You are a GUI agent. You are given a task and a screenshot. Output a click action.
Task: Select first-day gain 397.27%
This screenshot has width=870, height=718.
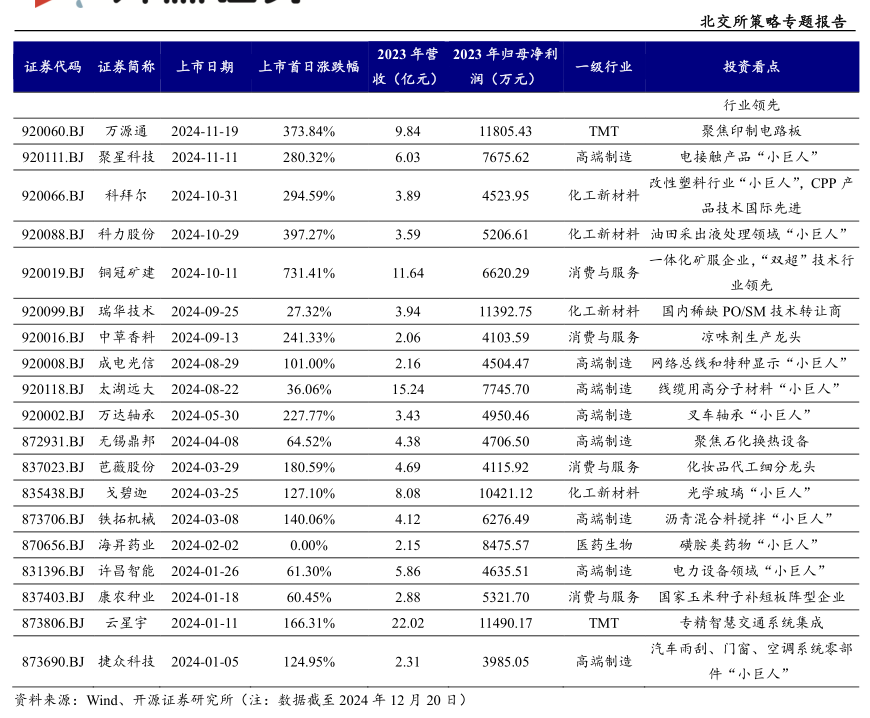coord(309,235)
